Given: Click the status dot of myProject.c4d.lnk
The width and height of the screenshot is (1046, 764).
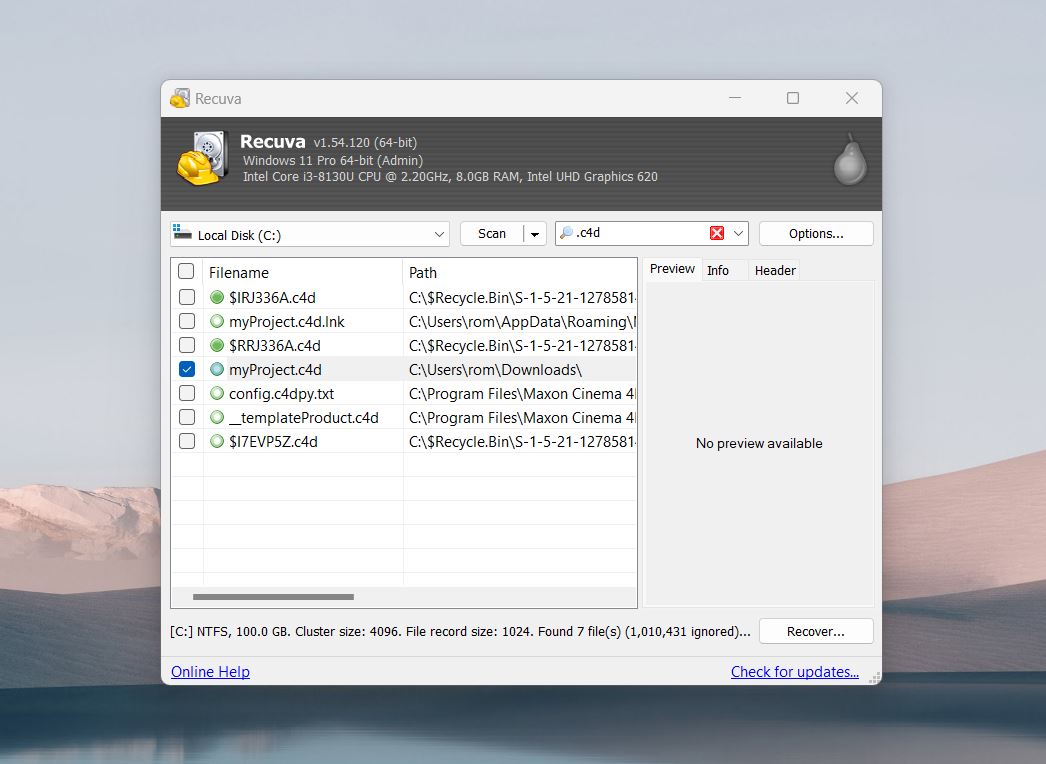Looking at the screenshot, I should coord(217,321).
